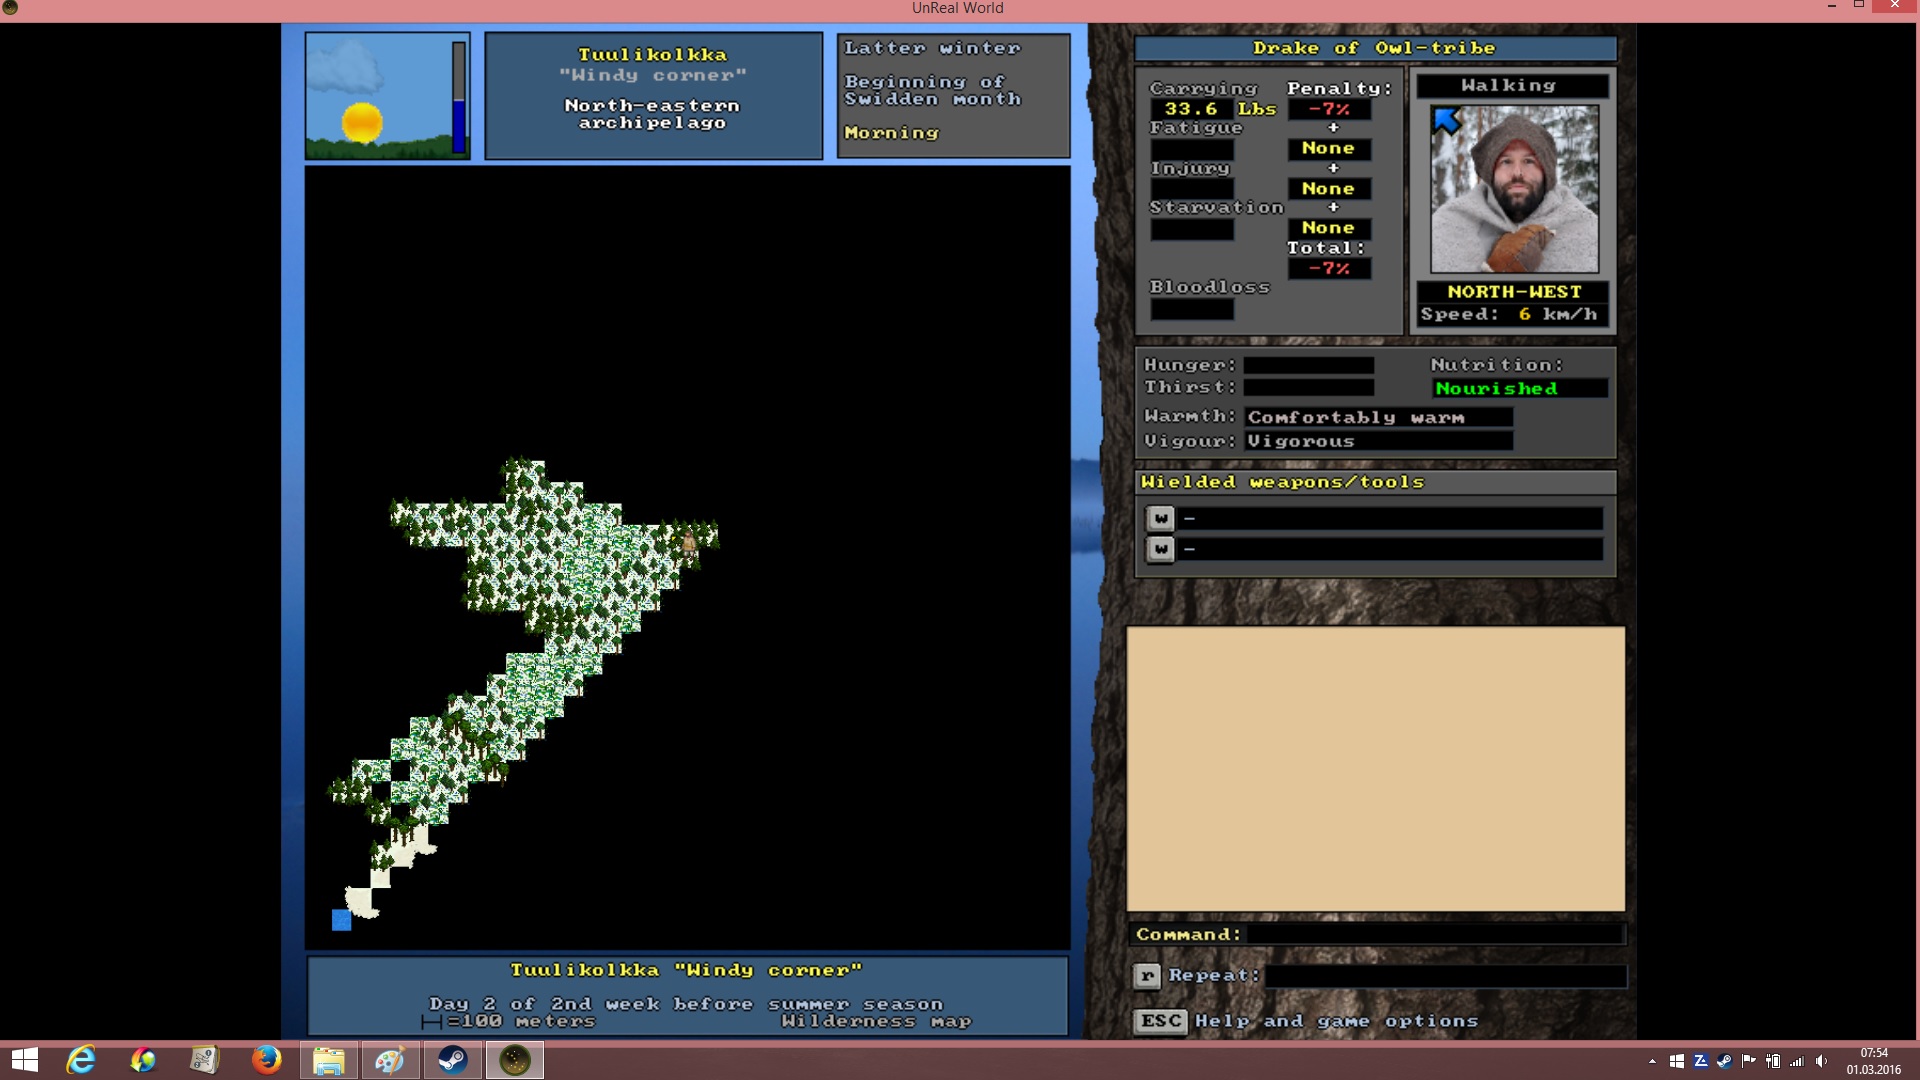Click the second wielded weapon slot key

[x=1160, y=549]
